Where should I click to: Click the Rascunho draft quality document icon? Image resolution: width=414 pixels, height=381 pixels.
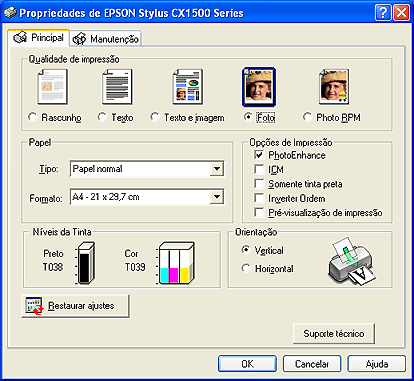tap(53, 87)
